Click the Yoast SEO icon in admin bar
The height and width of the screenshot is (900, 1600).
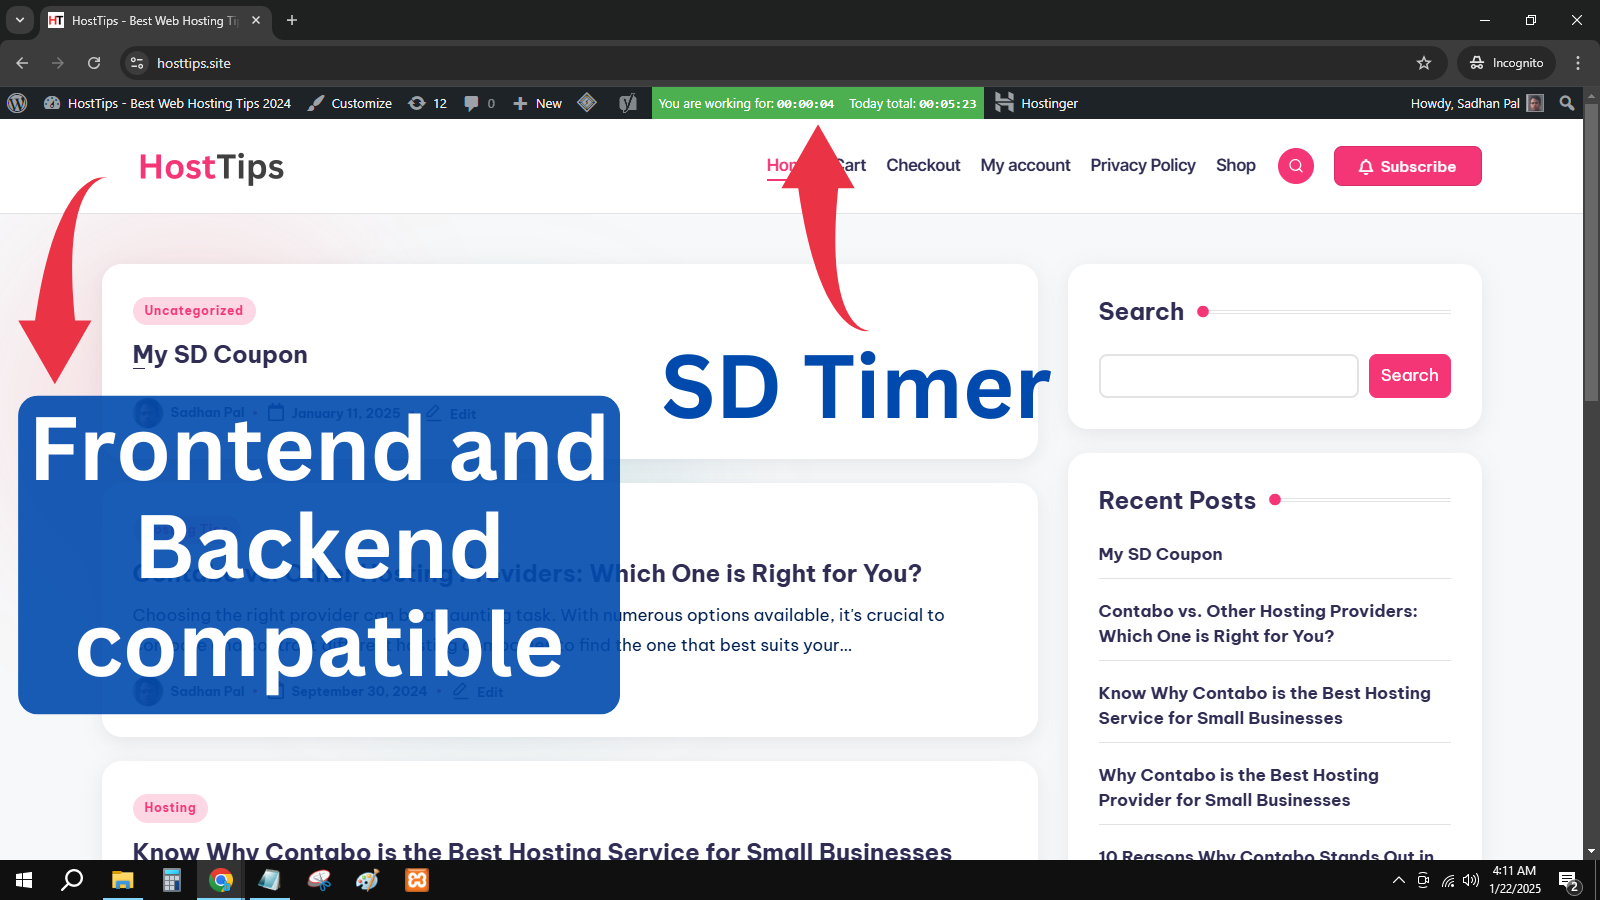point(627,103)
